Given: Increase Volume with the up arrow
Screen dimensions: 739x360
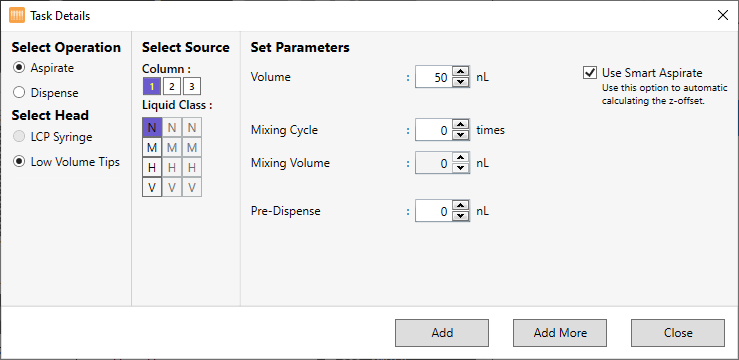Looking at the screenshot, I should pos(460,72).
